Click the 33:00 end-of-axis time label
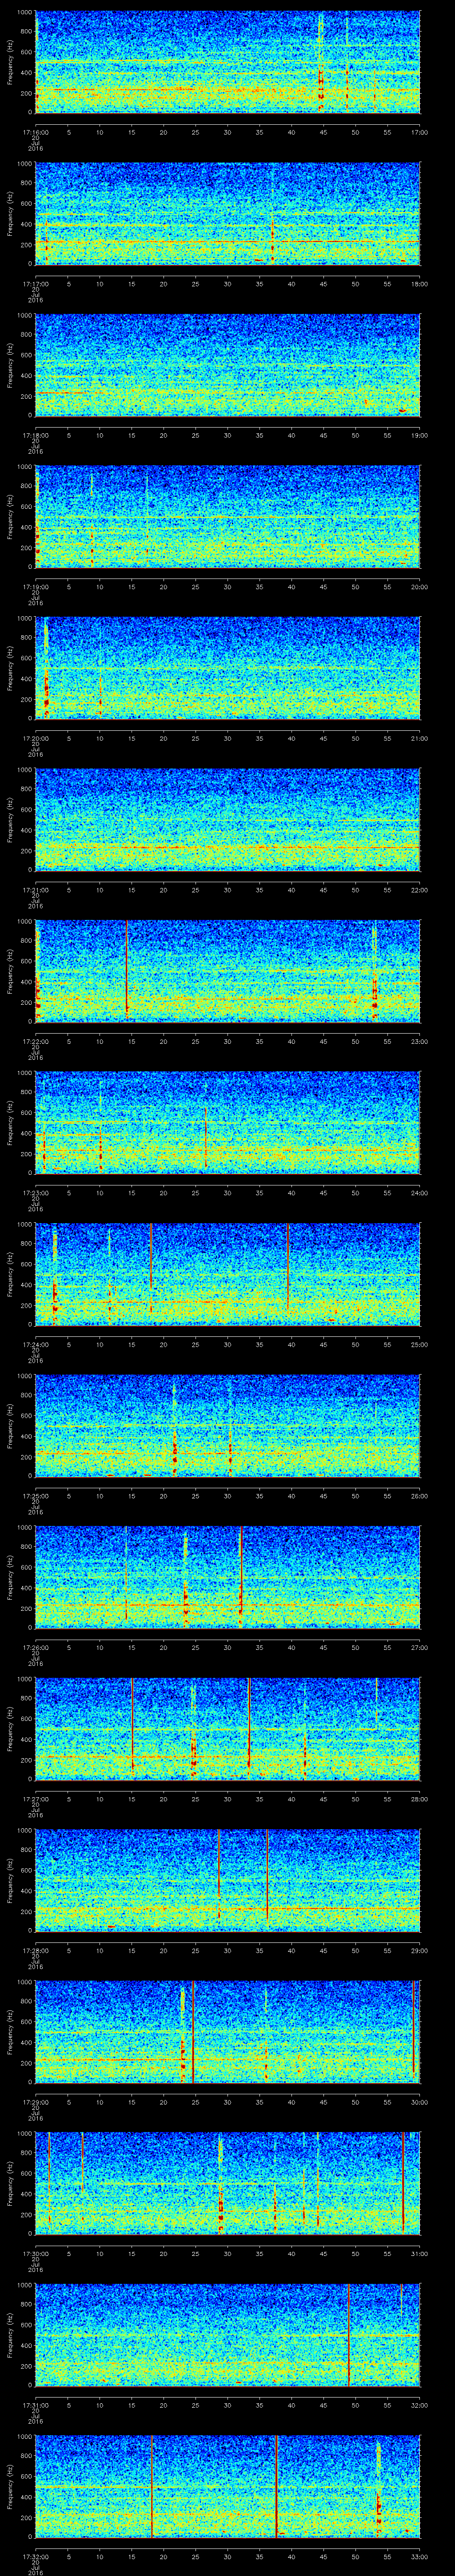 tap(419, 2556)
